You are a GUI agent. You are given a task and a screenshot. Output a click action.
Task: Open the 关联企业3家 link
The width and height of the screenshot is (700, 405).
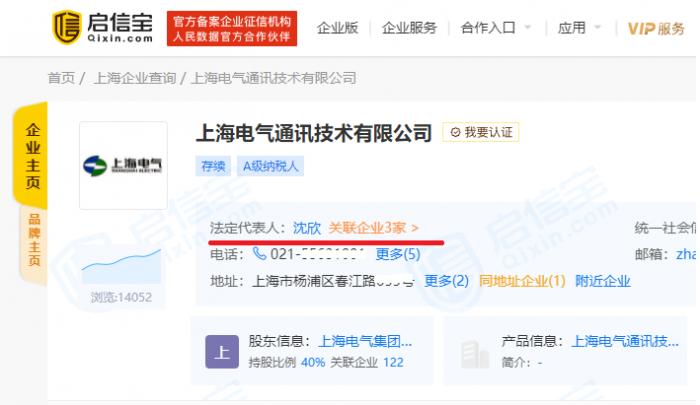tap(373, 228)
